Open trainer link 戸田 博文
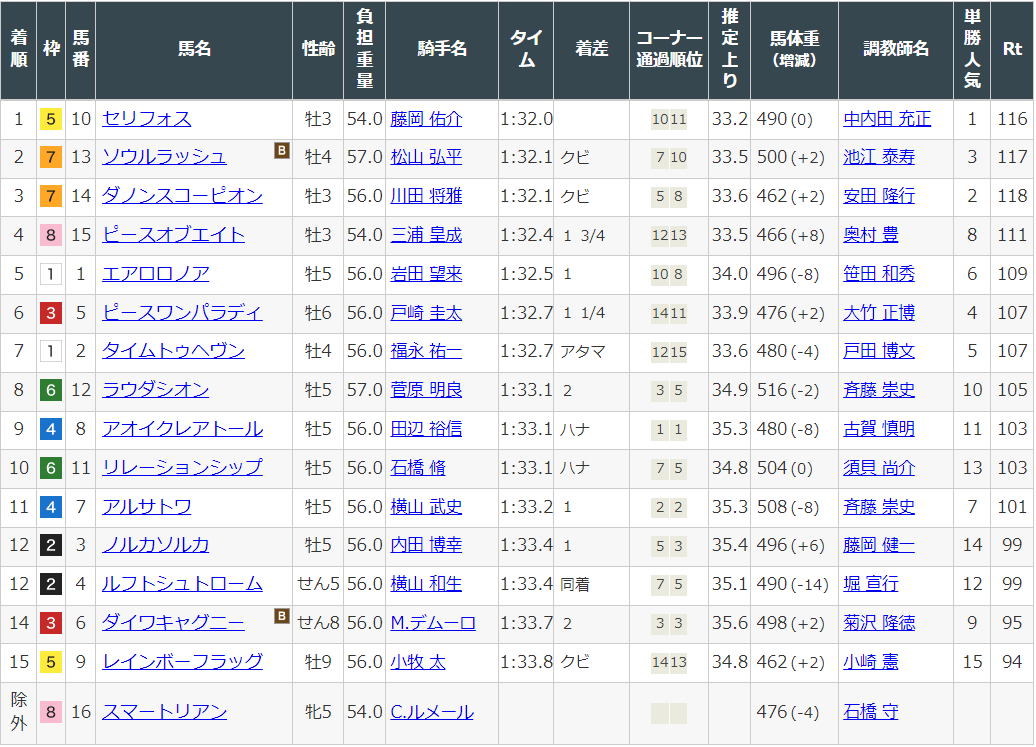The height and width of the screenshot is (747, 1036). pyautogui.click(x=879, y=351)
